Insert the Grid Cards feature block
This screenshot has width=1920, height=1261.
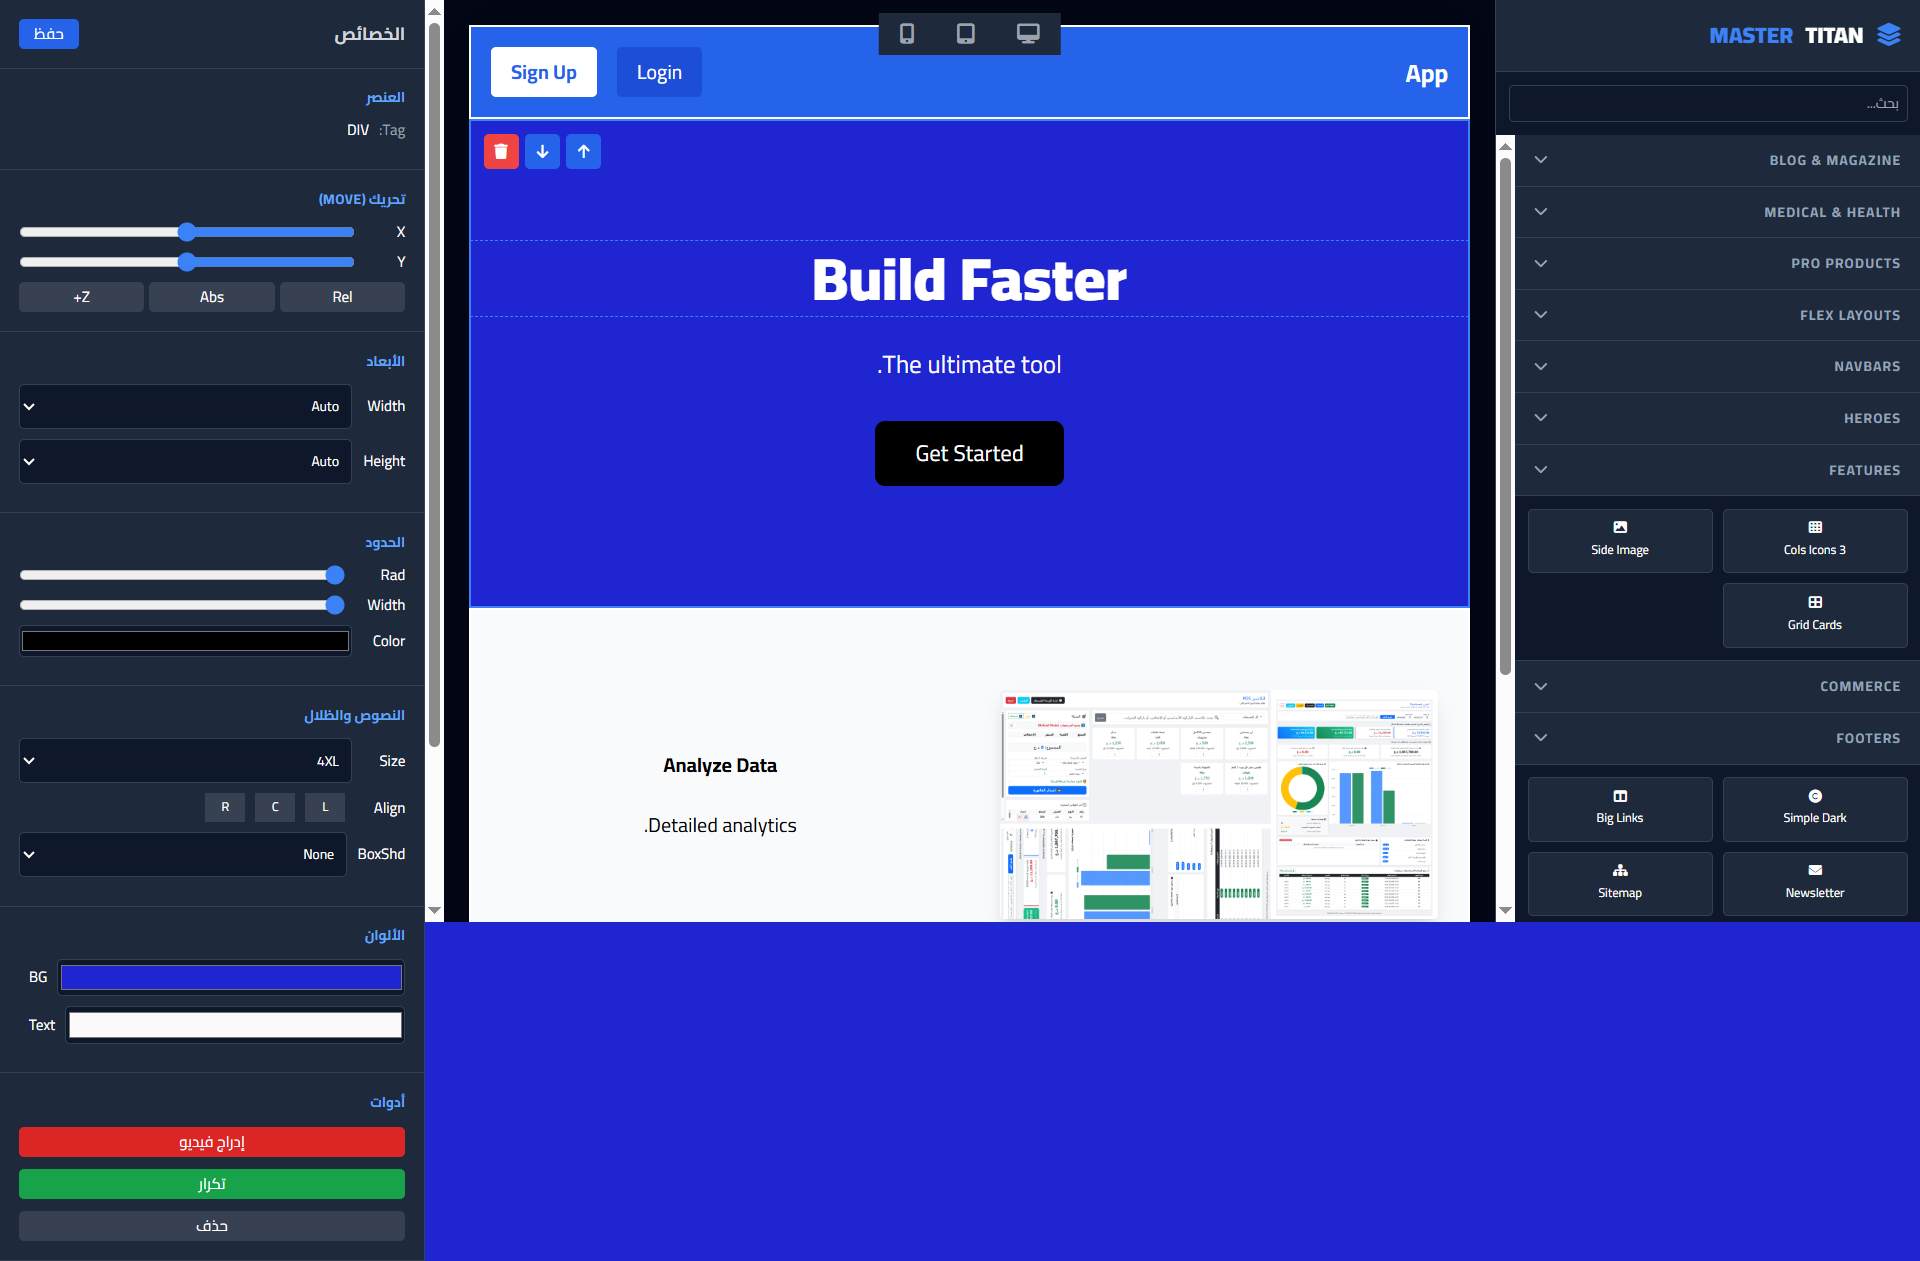pyautogui.click(x=1814, y=615)
